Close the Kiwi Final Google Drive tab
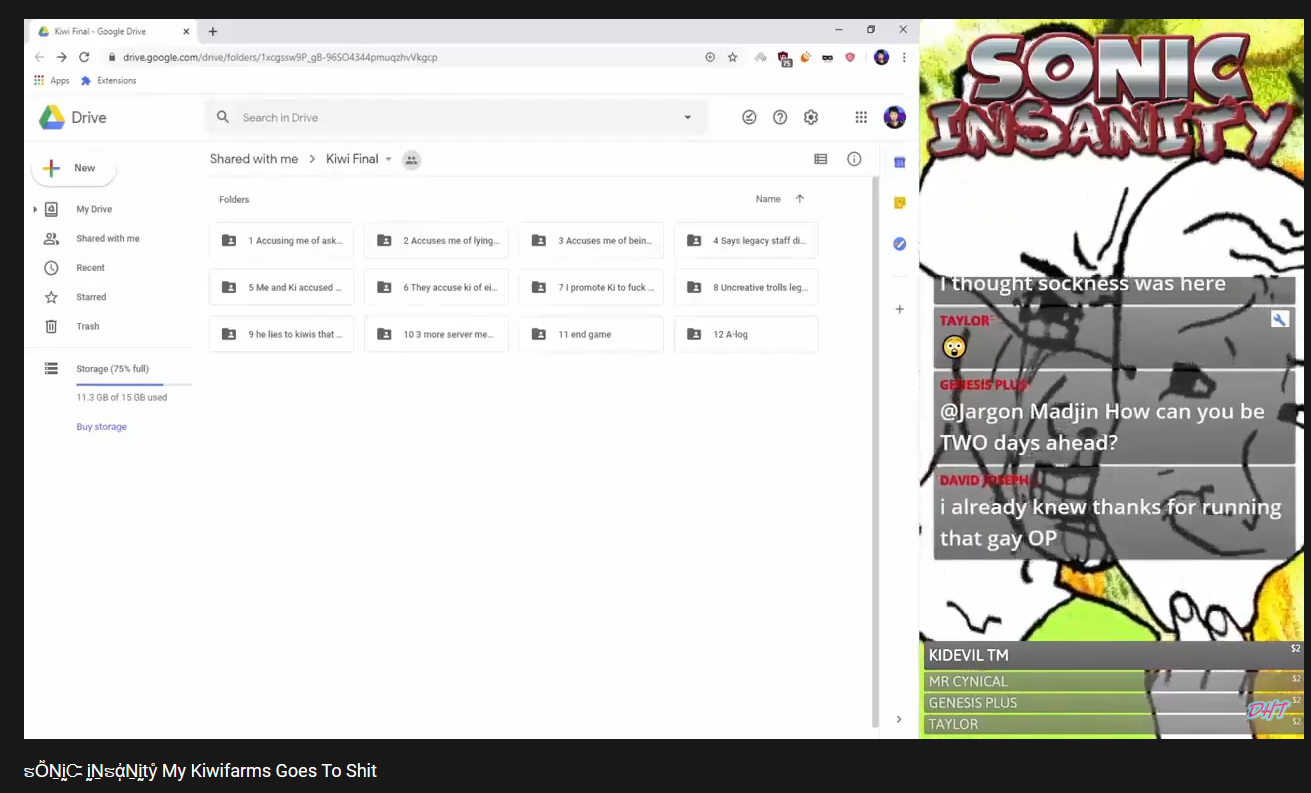The width and height of the screenshot is (1311, 793). [x=186, y=31]
